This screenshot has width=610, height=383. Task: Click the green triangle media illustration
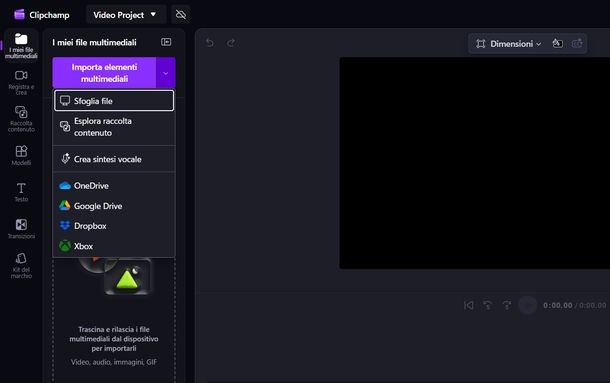(127, 278)
